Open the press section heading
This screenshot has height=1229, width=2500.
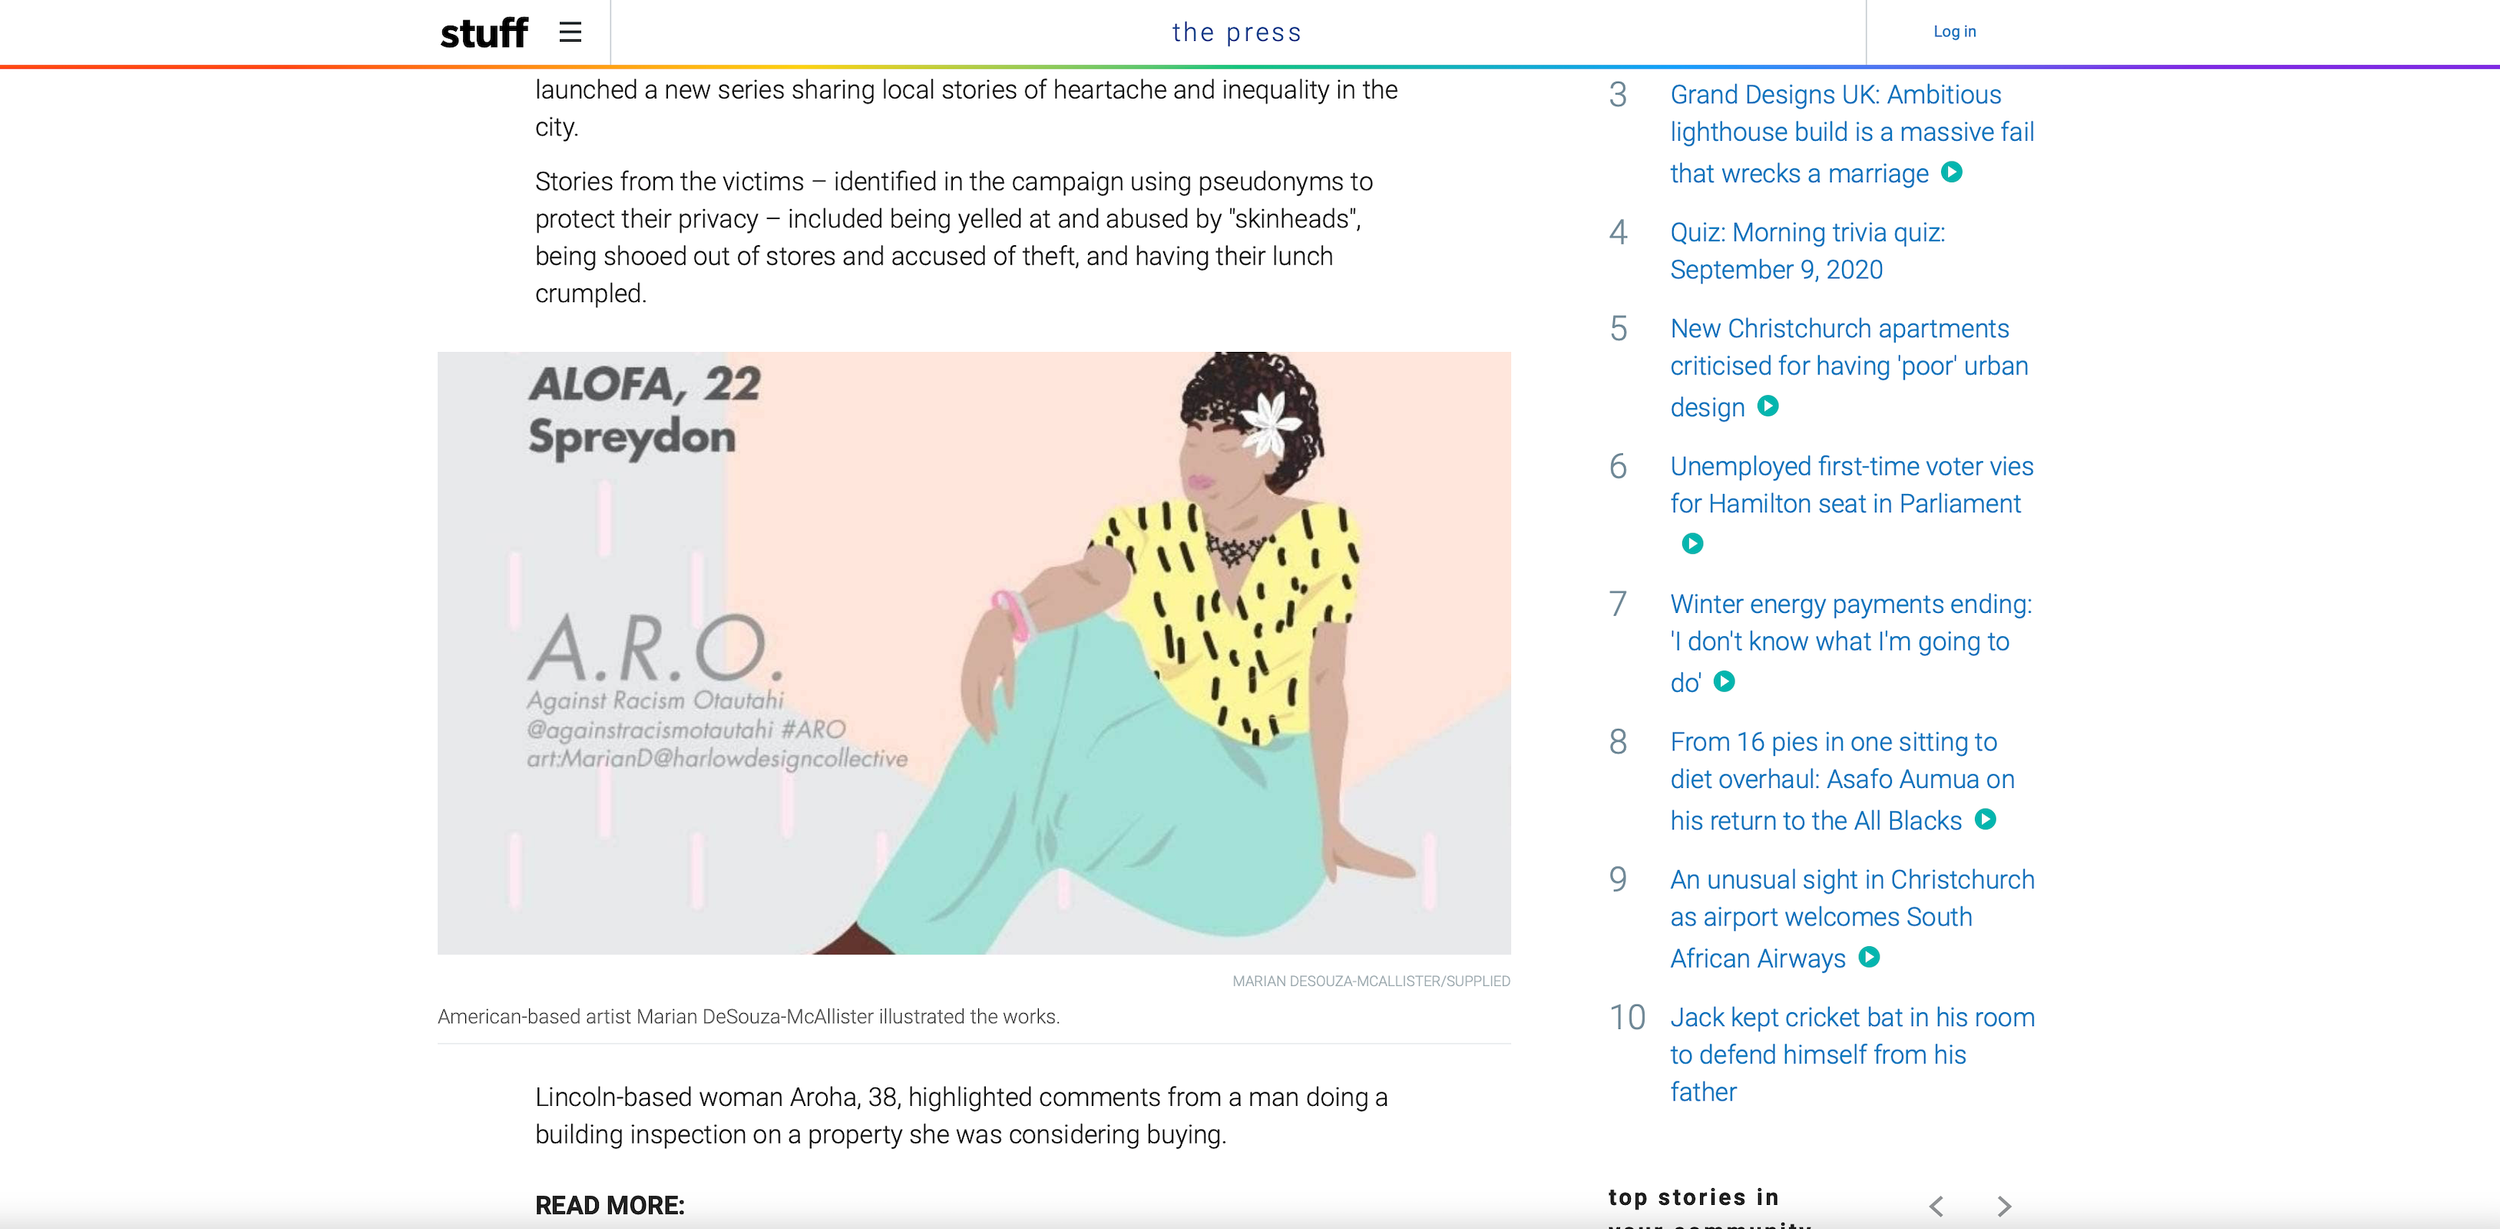[1236, 33]
